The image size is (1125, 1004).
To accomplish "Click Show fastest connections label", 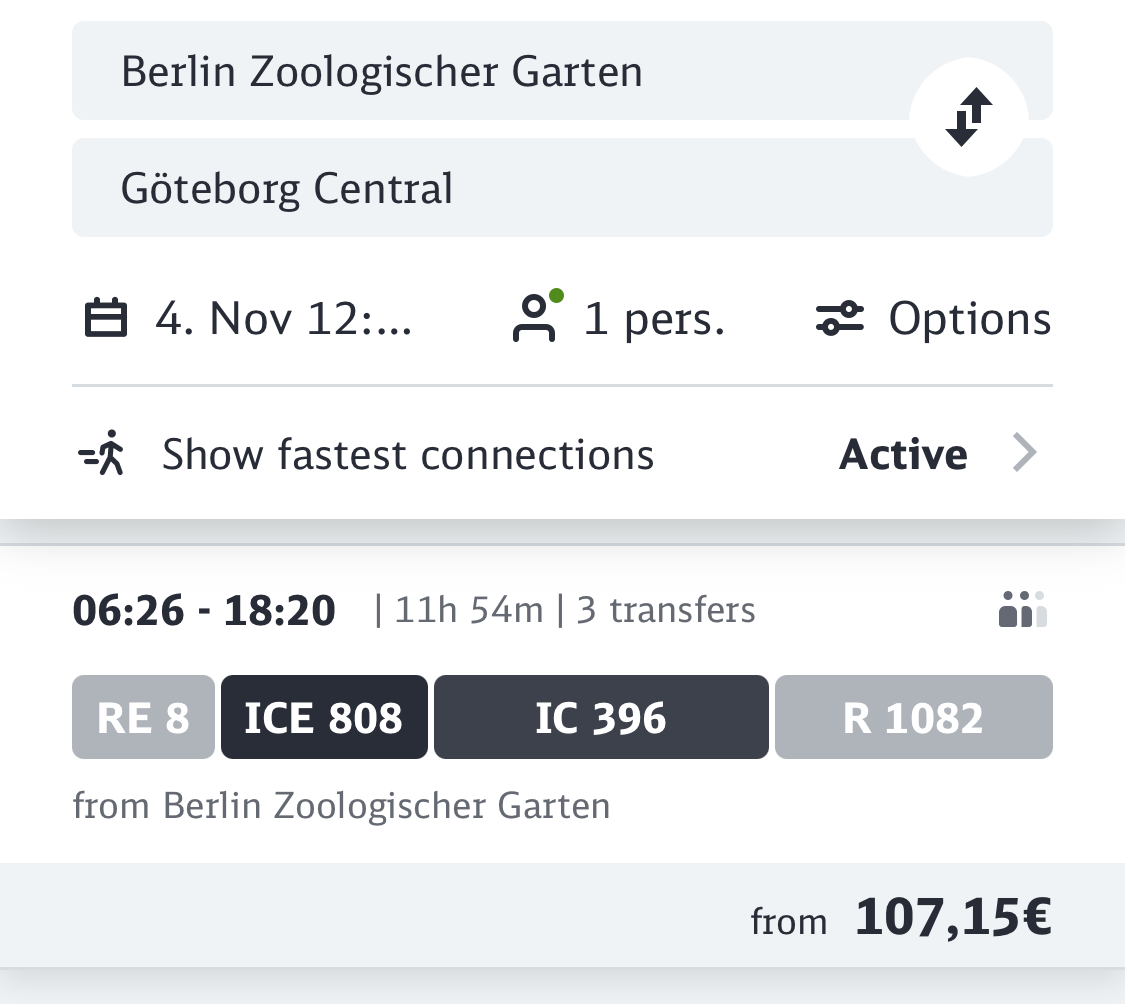I will click(408, 455).
